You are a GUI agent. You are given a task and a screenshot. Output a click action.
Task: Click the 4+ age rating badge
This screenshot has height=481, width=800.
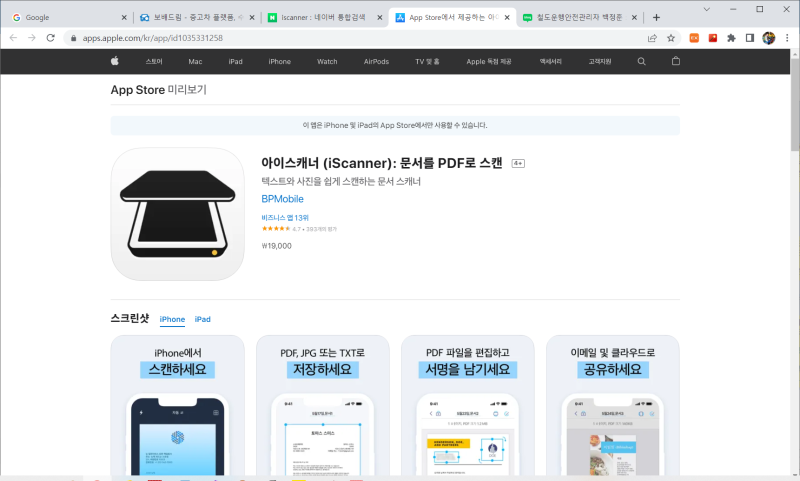[x=518, y=163]
